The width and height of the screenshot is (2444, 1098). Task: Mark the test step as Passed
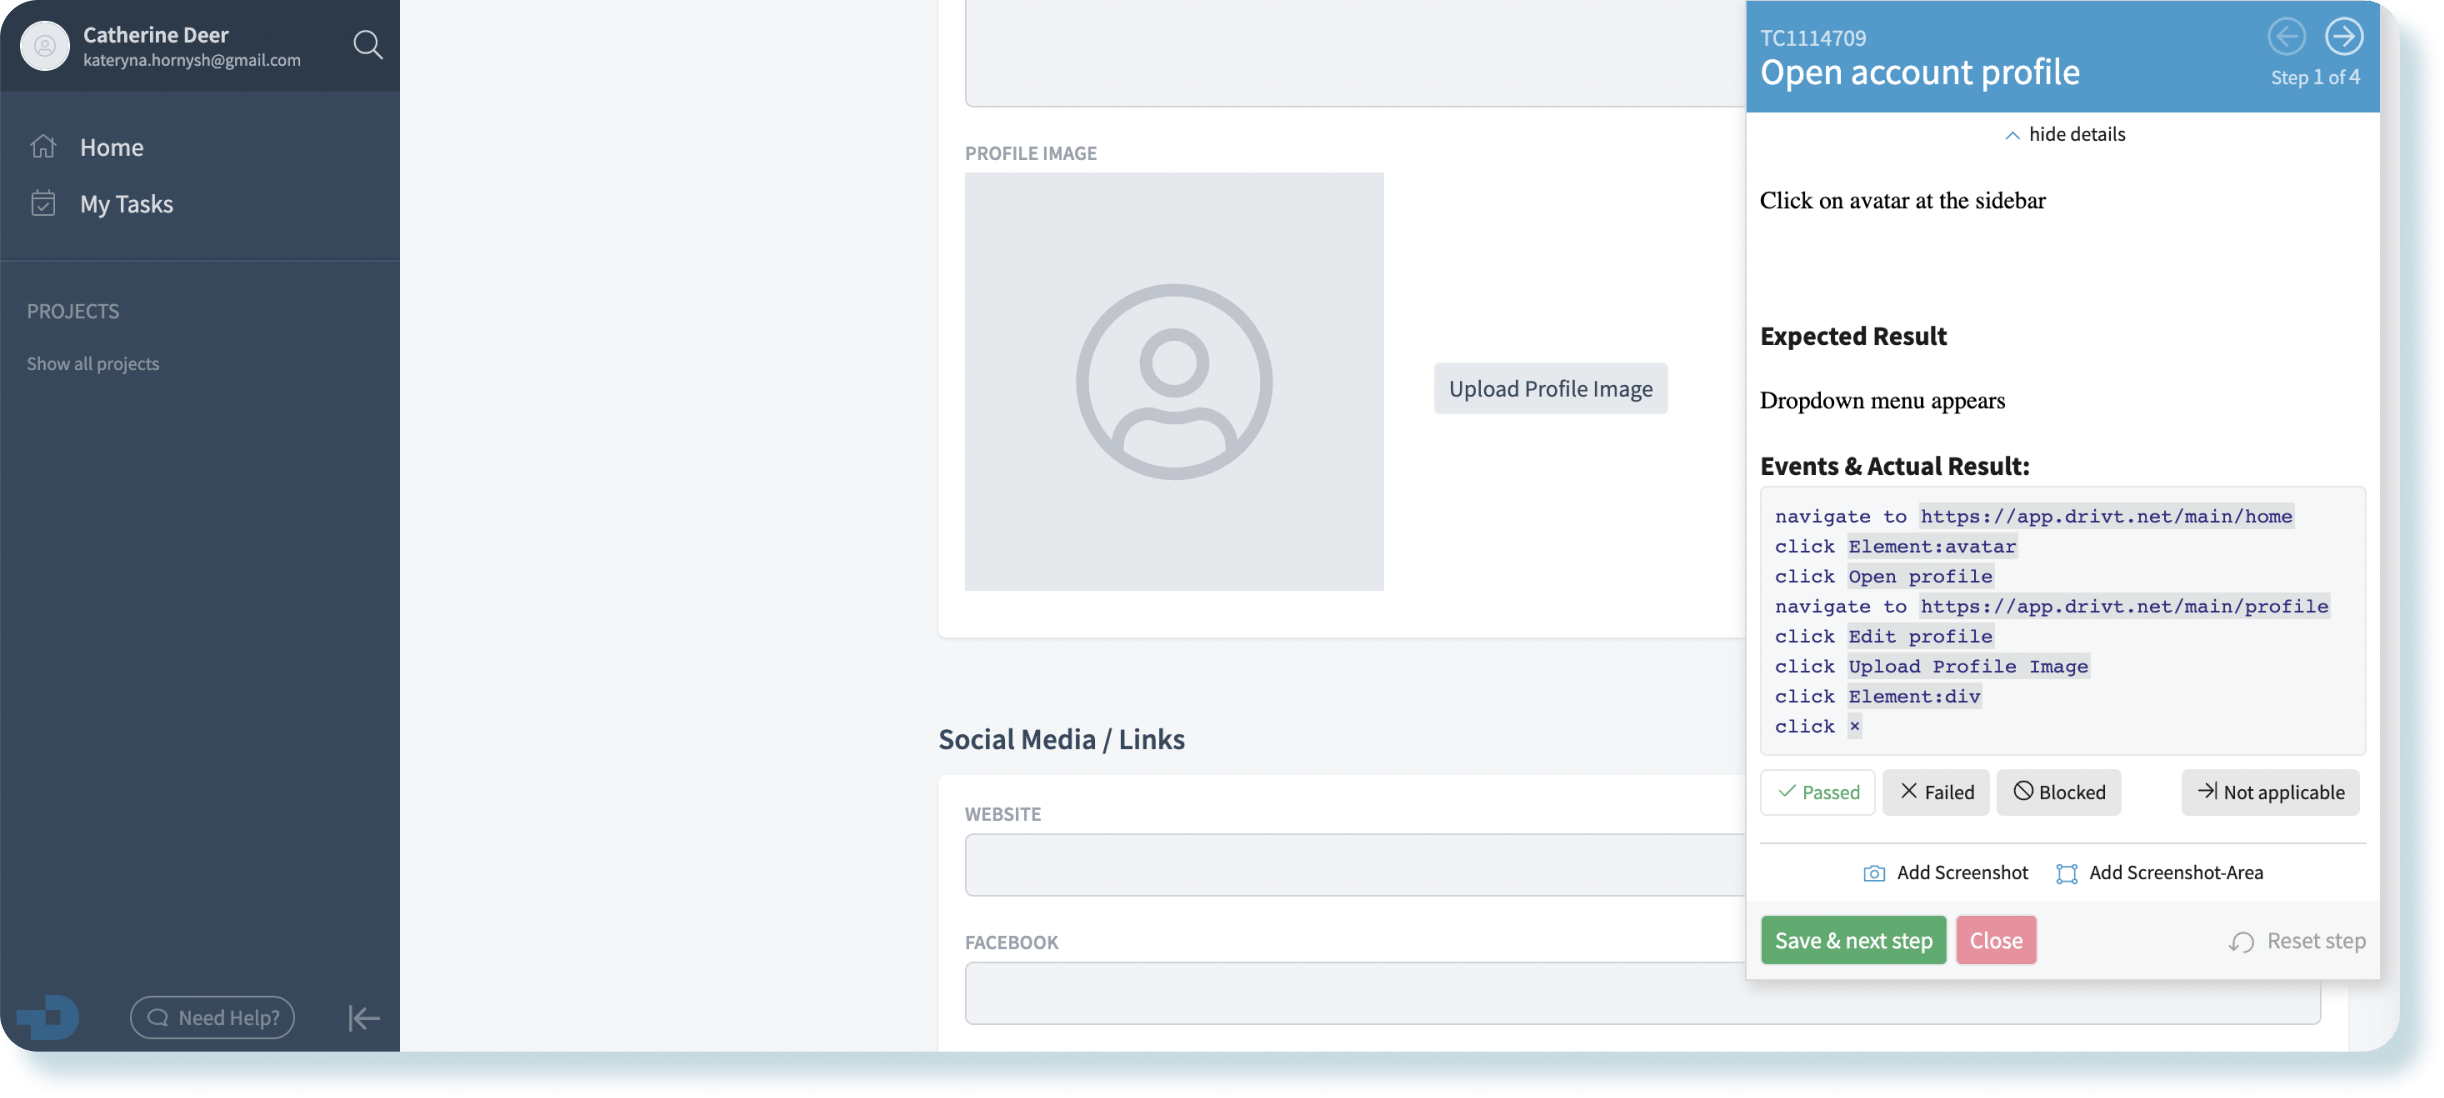point(1817,792)
